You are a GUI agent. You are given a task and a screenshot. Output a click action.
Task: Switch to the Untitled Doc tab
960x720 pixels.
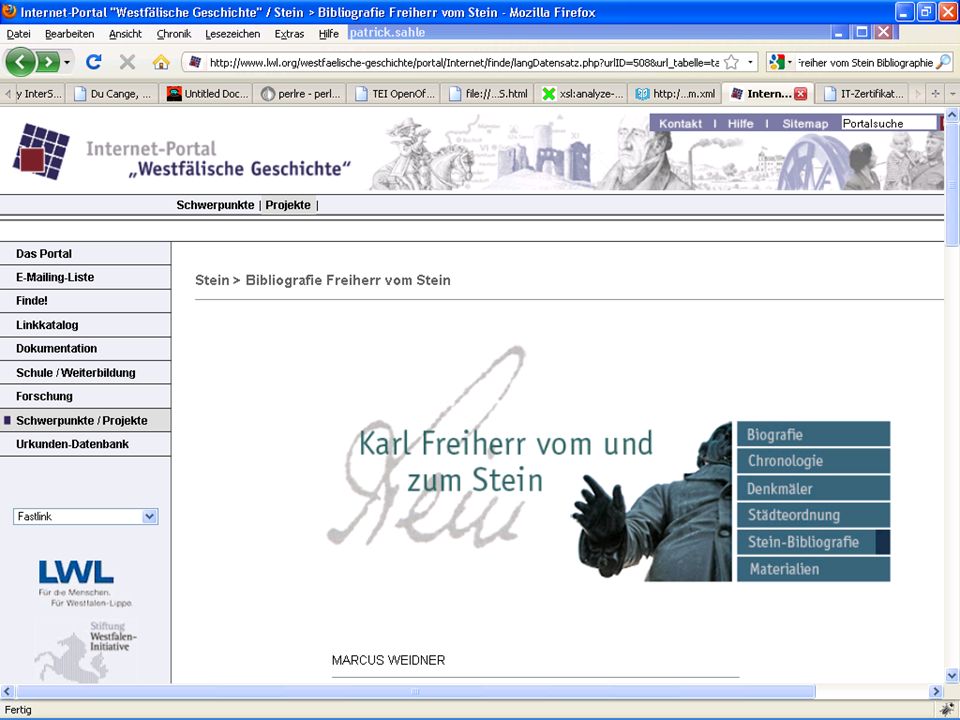click(206, 94)
